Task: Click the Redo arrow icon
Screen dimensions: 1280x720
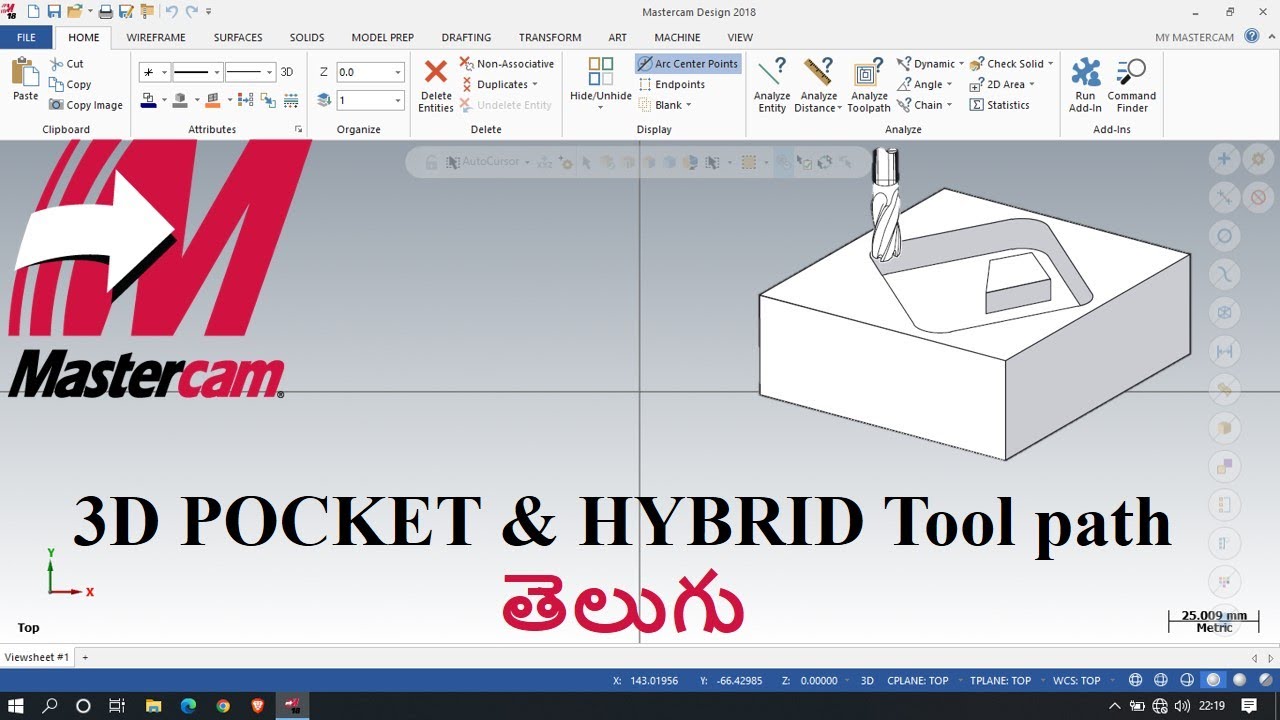Action: click(x=191, y=12)
